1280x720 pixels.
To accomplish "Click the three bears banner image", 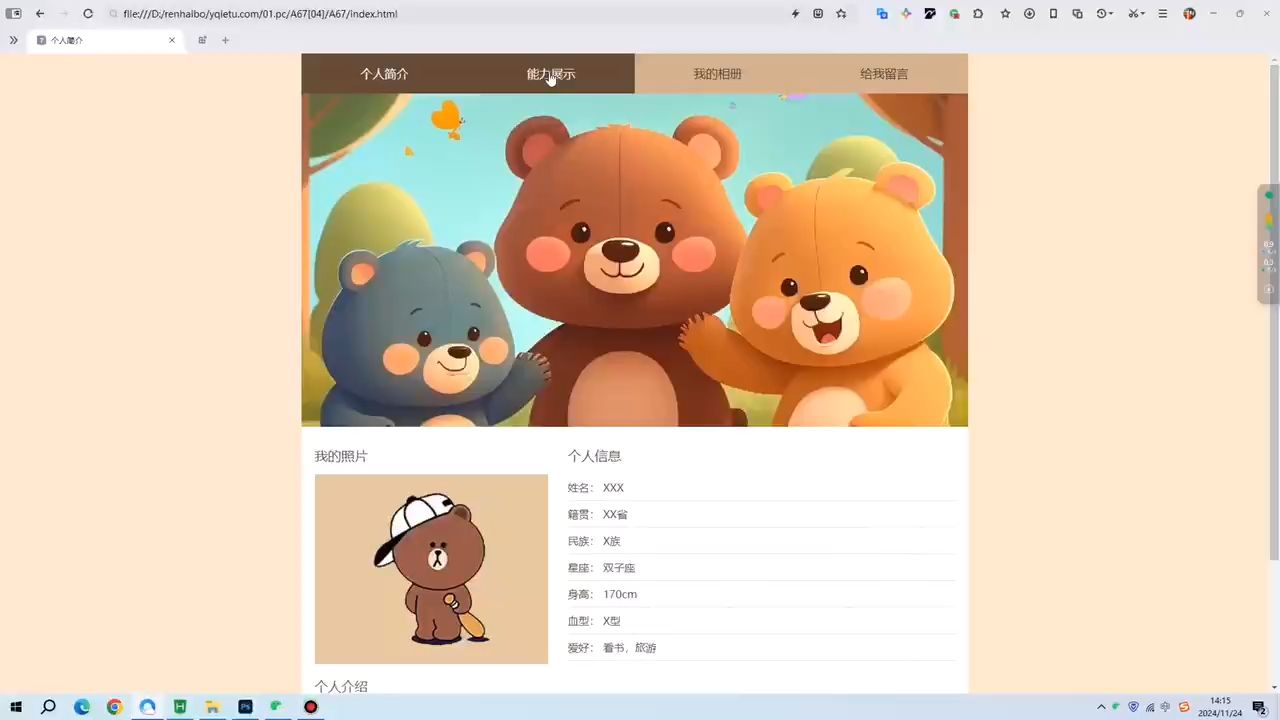I will point(635,260).
